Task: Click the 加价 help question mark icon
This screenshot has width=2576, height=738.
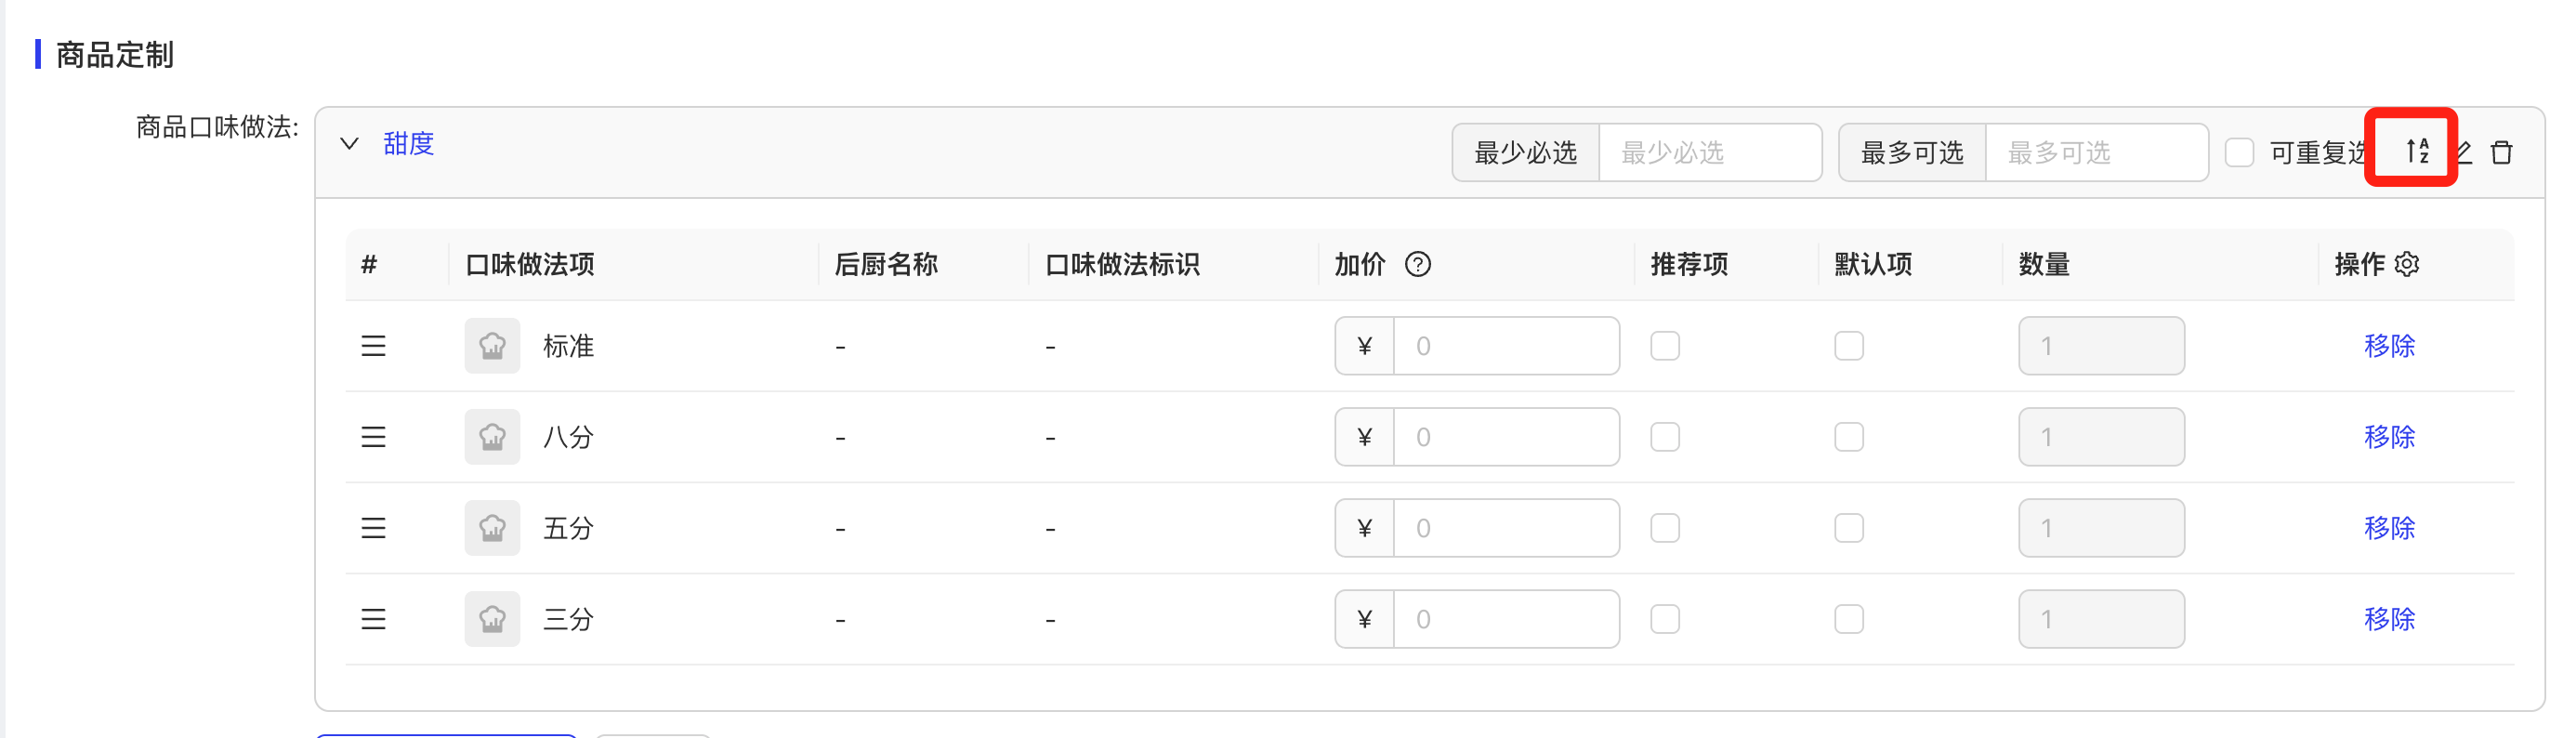Action: [1417, 264]
